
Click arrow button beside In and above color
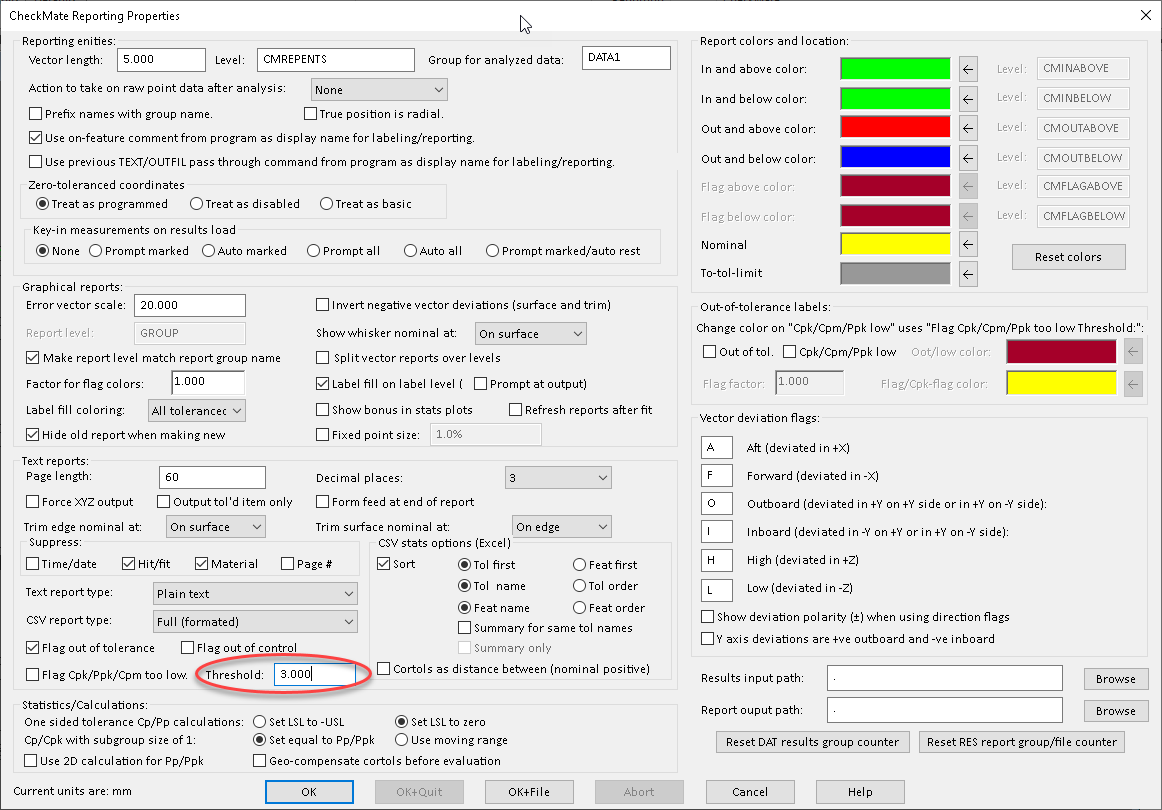(x=967, y=69)
